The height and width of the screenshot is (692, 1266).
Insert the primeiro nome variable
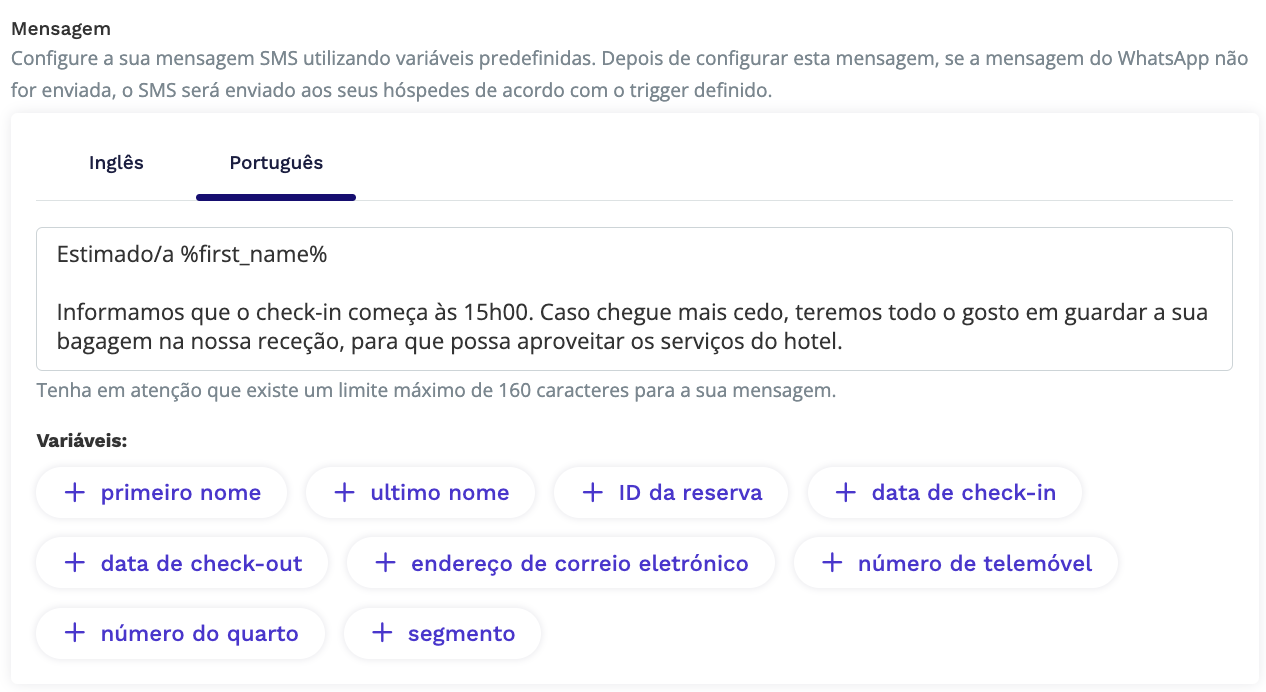pyautogui.click(x=162, y=493)
